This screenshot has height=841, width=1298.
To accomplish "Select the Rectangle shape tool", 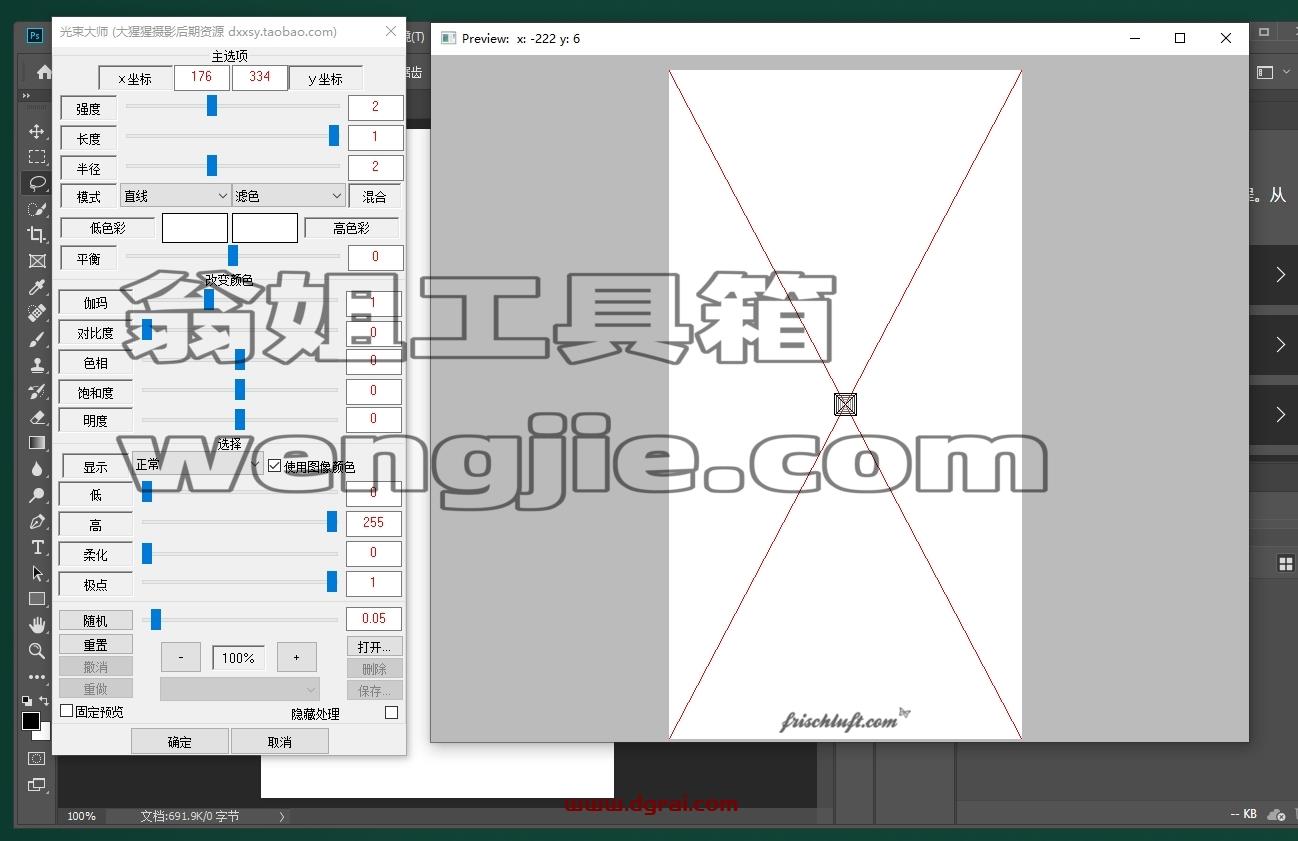I will (x=37, y=599).
